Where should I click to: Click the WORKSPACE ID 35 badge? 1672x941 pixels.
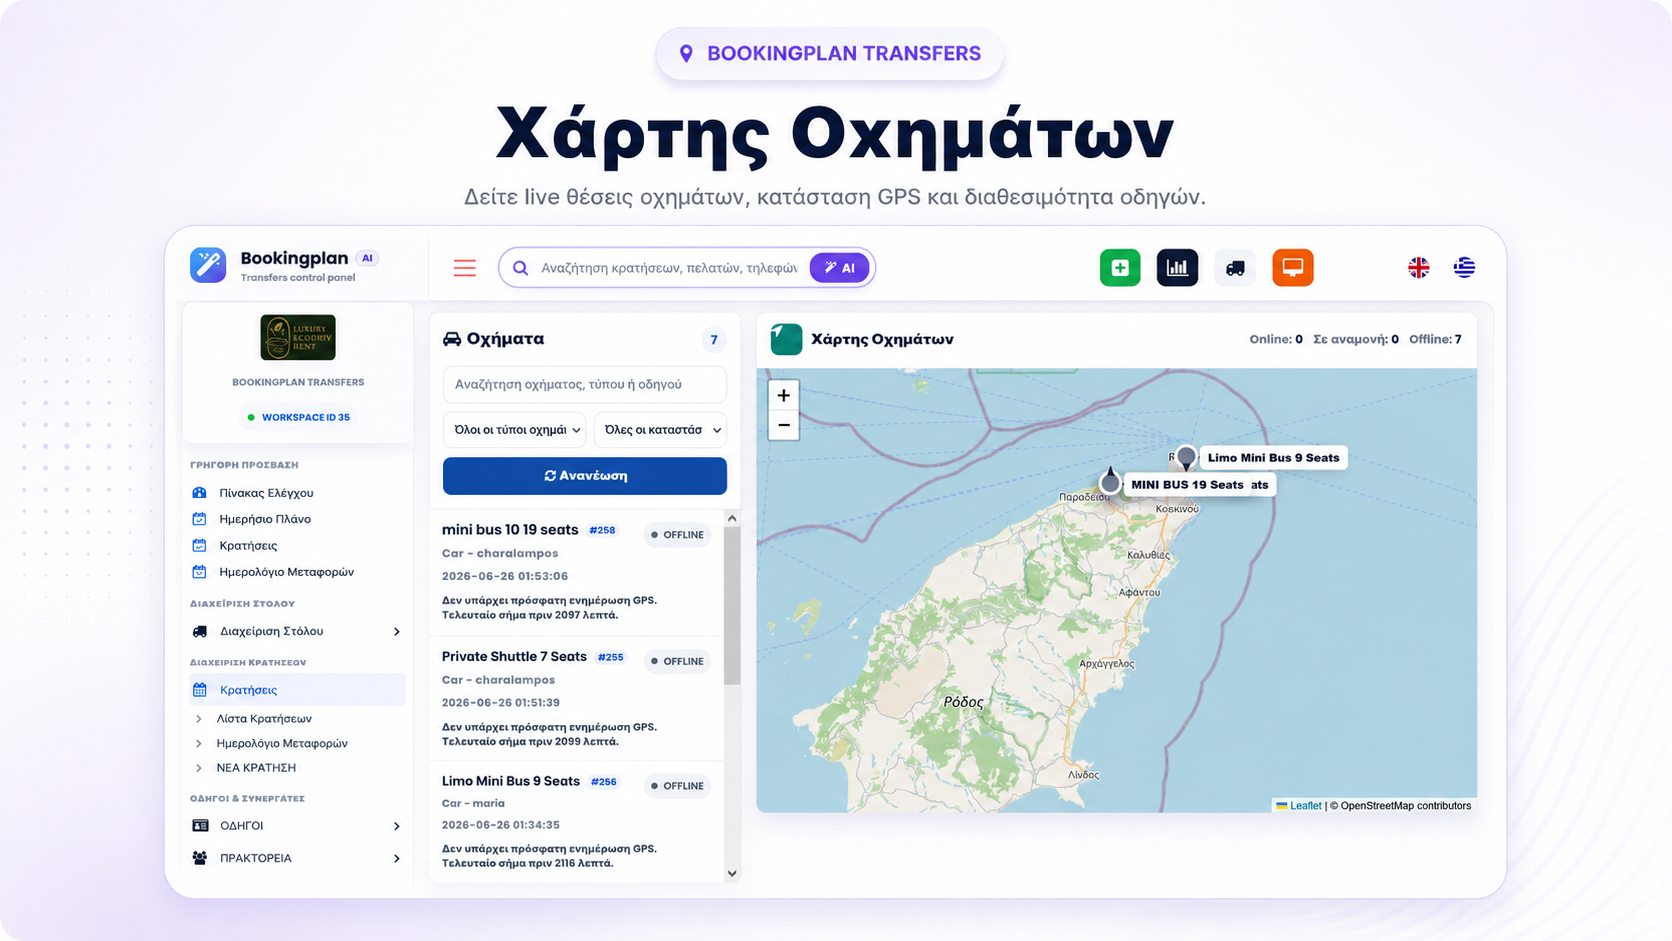click(298, 417)
